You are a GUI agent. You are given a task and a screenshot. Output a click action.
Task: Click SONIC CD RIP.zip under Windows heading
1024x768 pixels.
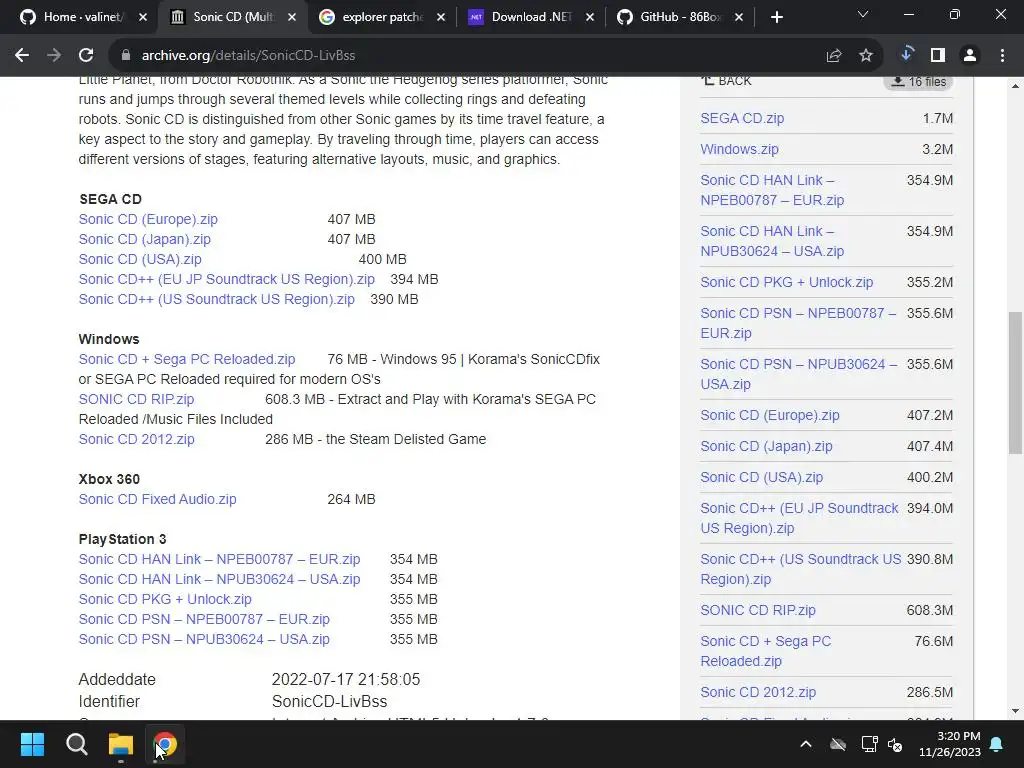[x=136, y=399]
